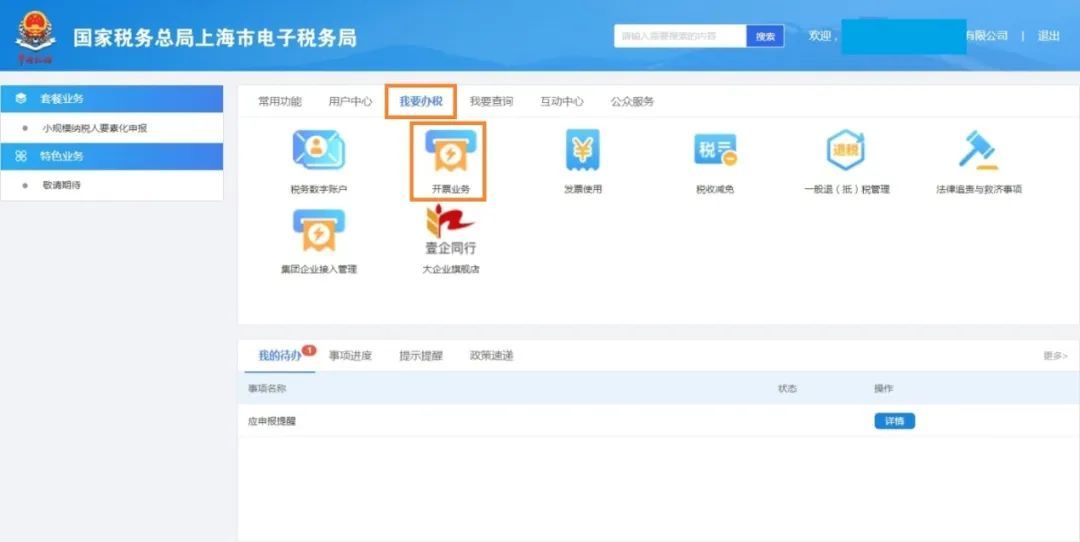Click the 退出 logout link
The image size is (1080, 542).
(1048, 36)
